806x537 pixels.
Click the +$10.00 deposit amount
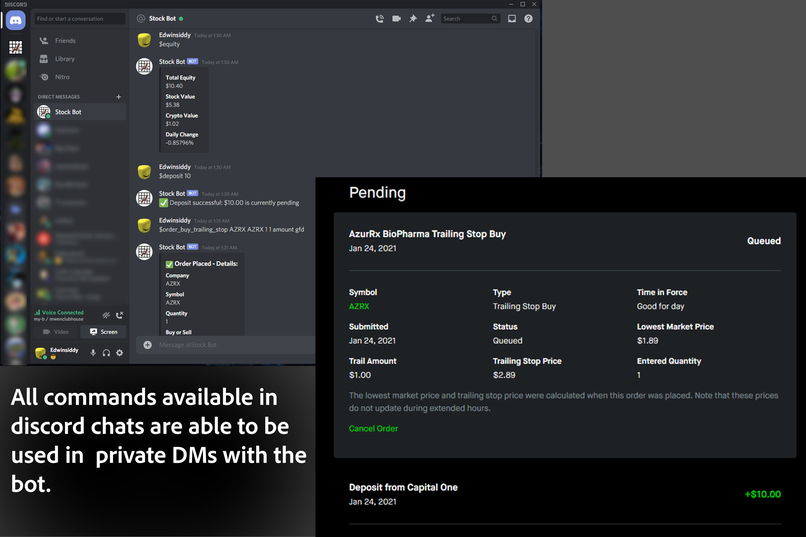[763, 494]
